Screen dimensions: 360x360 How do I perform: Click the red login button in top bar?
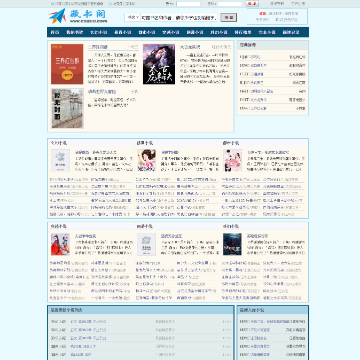coord(252,4)
